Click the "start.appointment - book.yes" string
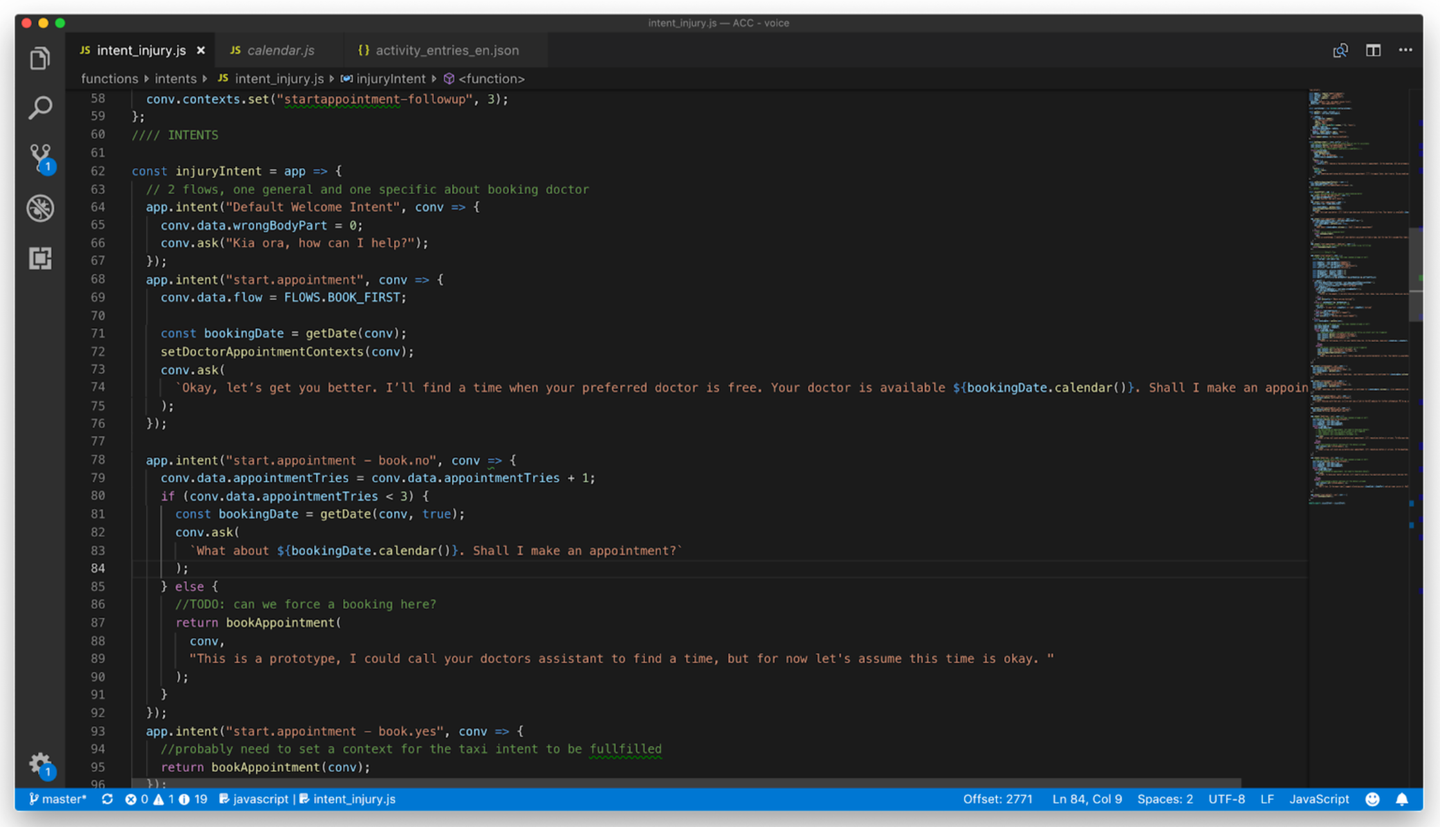This screenshot has width=1440, height=827. coord(335,731)
